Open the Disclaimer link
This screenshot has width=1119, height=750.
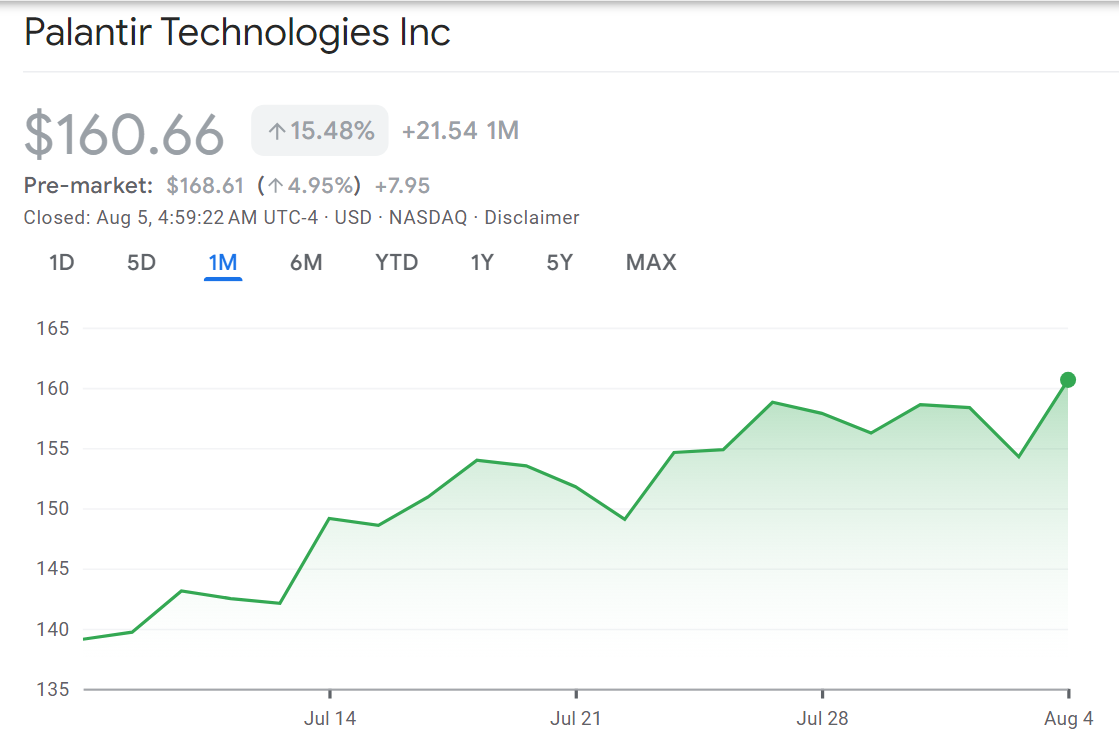pyautogui.click(x=531, y=217)
